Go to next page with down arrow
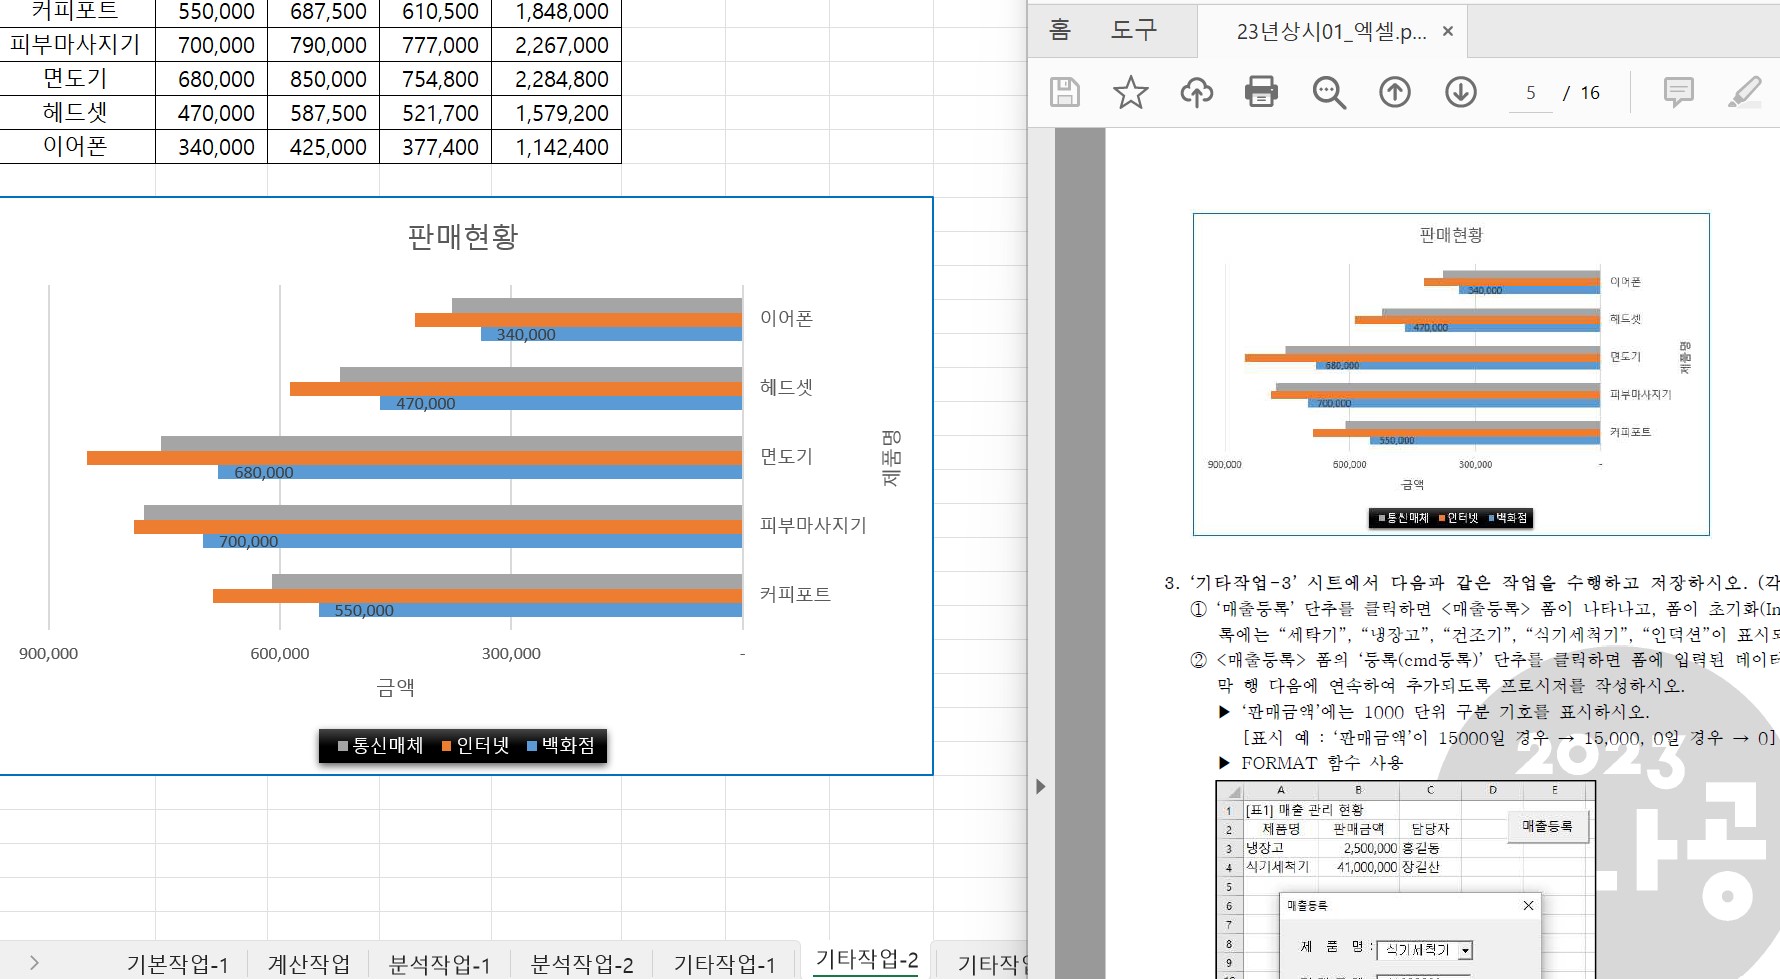This screenshot has width=1780, height=979. coord(1460,92)
